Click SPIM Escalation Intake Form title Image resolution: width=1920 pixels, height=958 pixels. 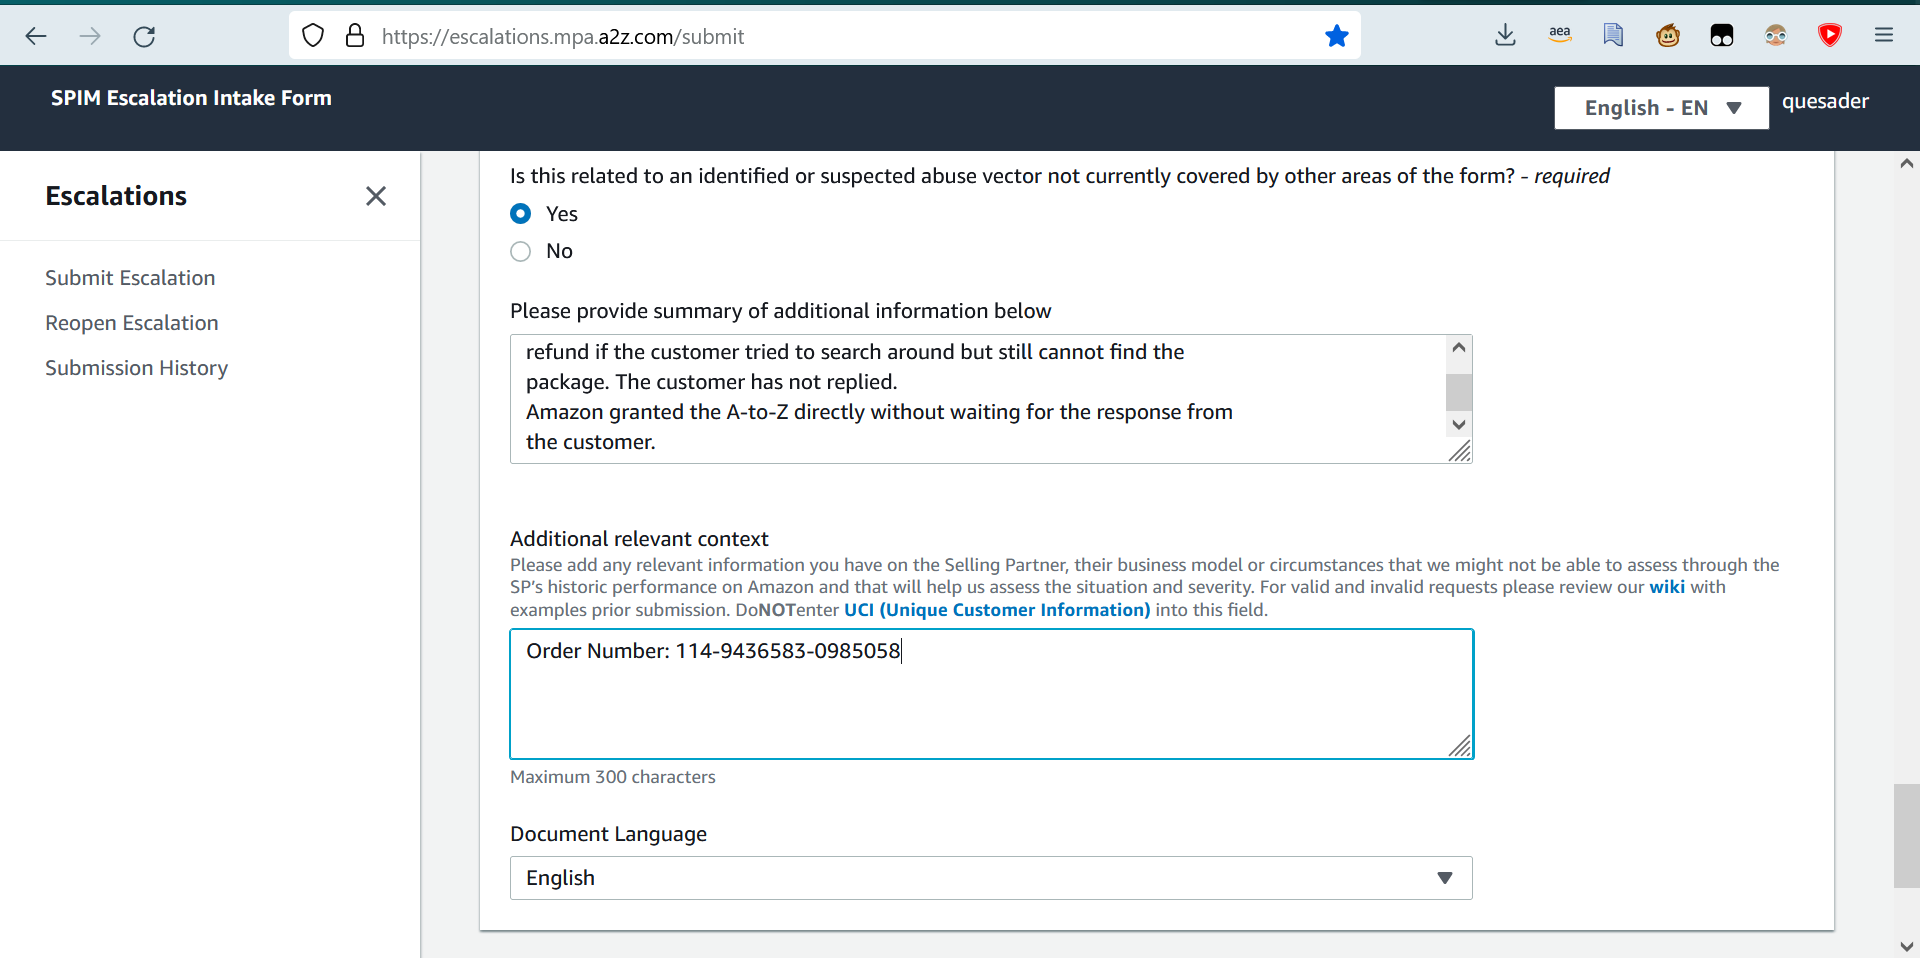click(x=191, y=98)
